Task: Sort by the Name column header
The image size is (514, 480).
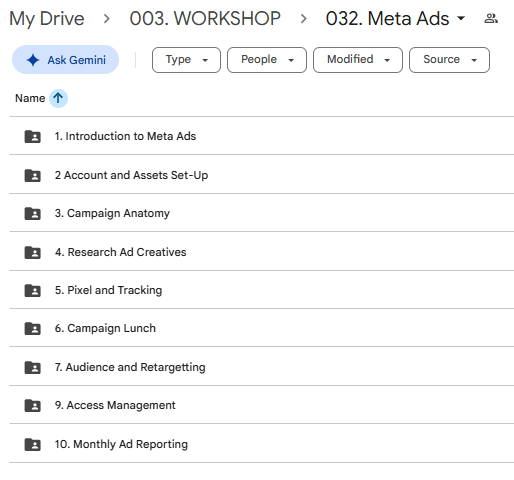Action: pyautogui.click(x=30, y=98)
